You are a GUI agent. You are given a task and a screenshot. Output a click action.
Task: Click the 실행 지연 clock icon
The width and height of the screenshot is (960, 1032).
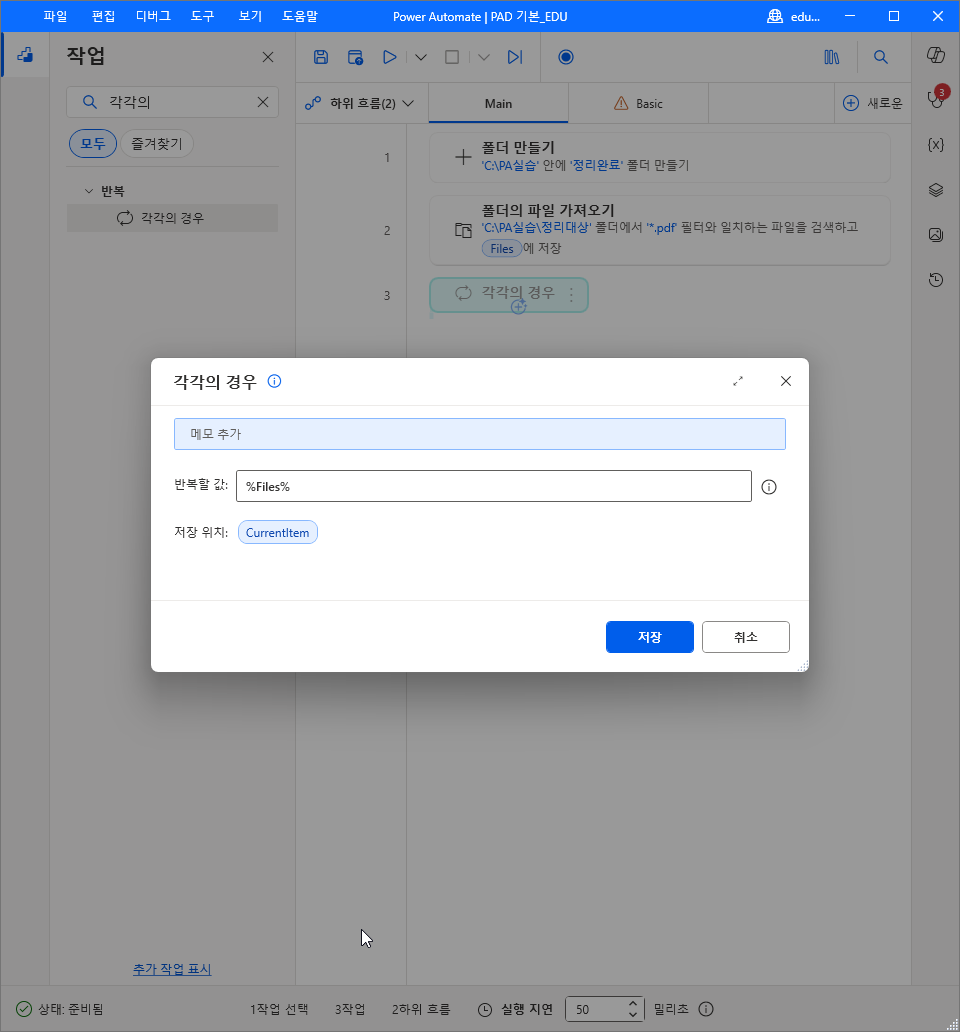point(485,1010)
